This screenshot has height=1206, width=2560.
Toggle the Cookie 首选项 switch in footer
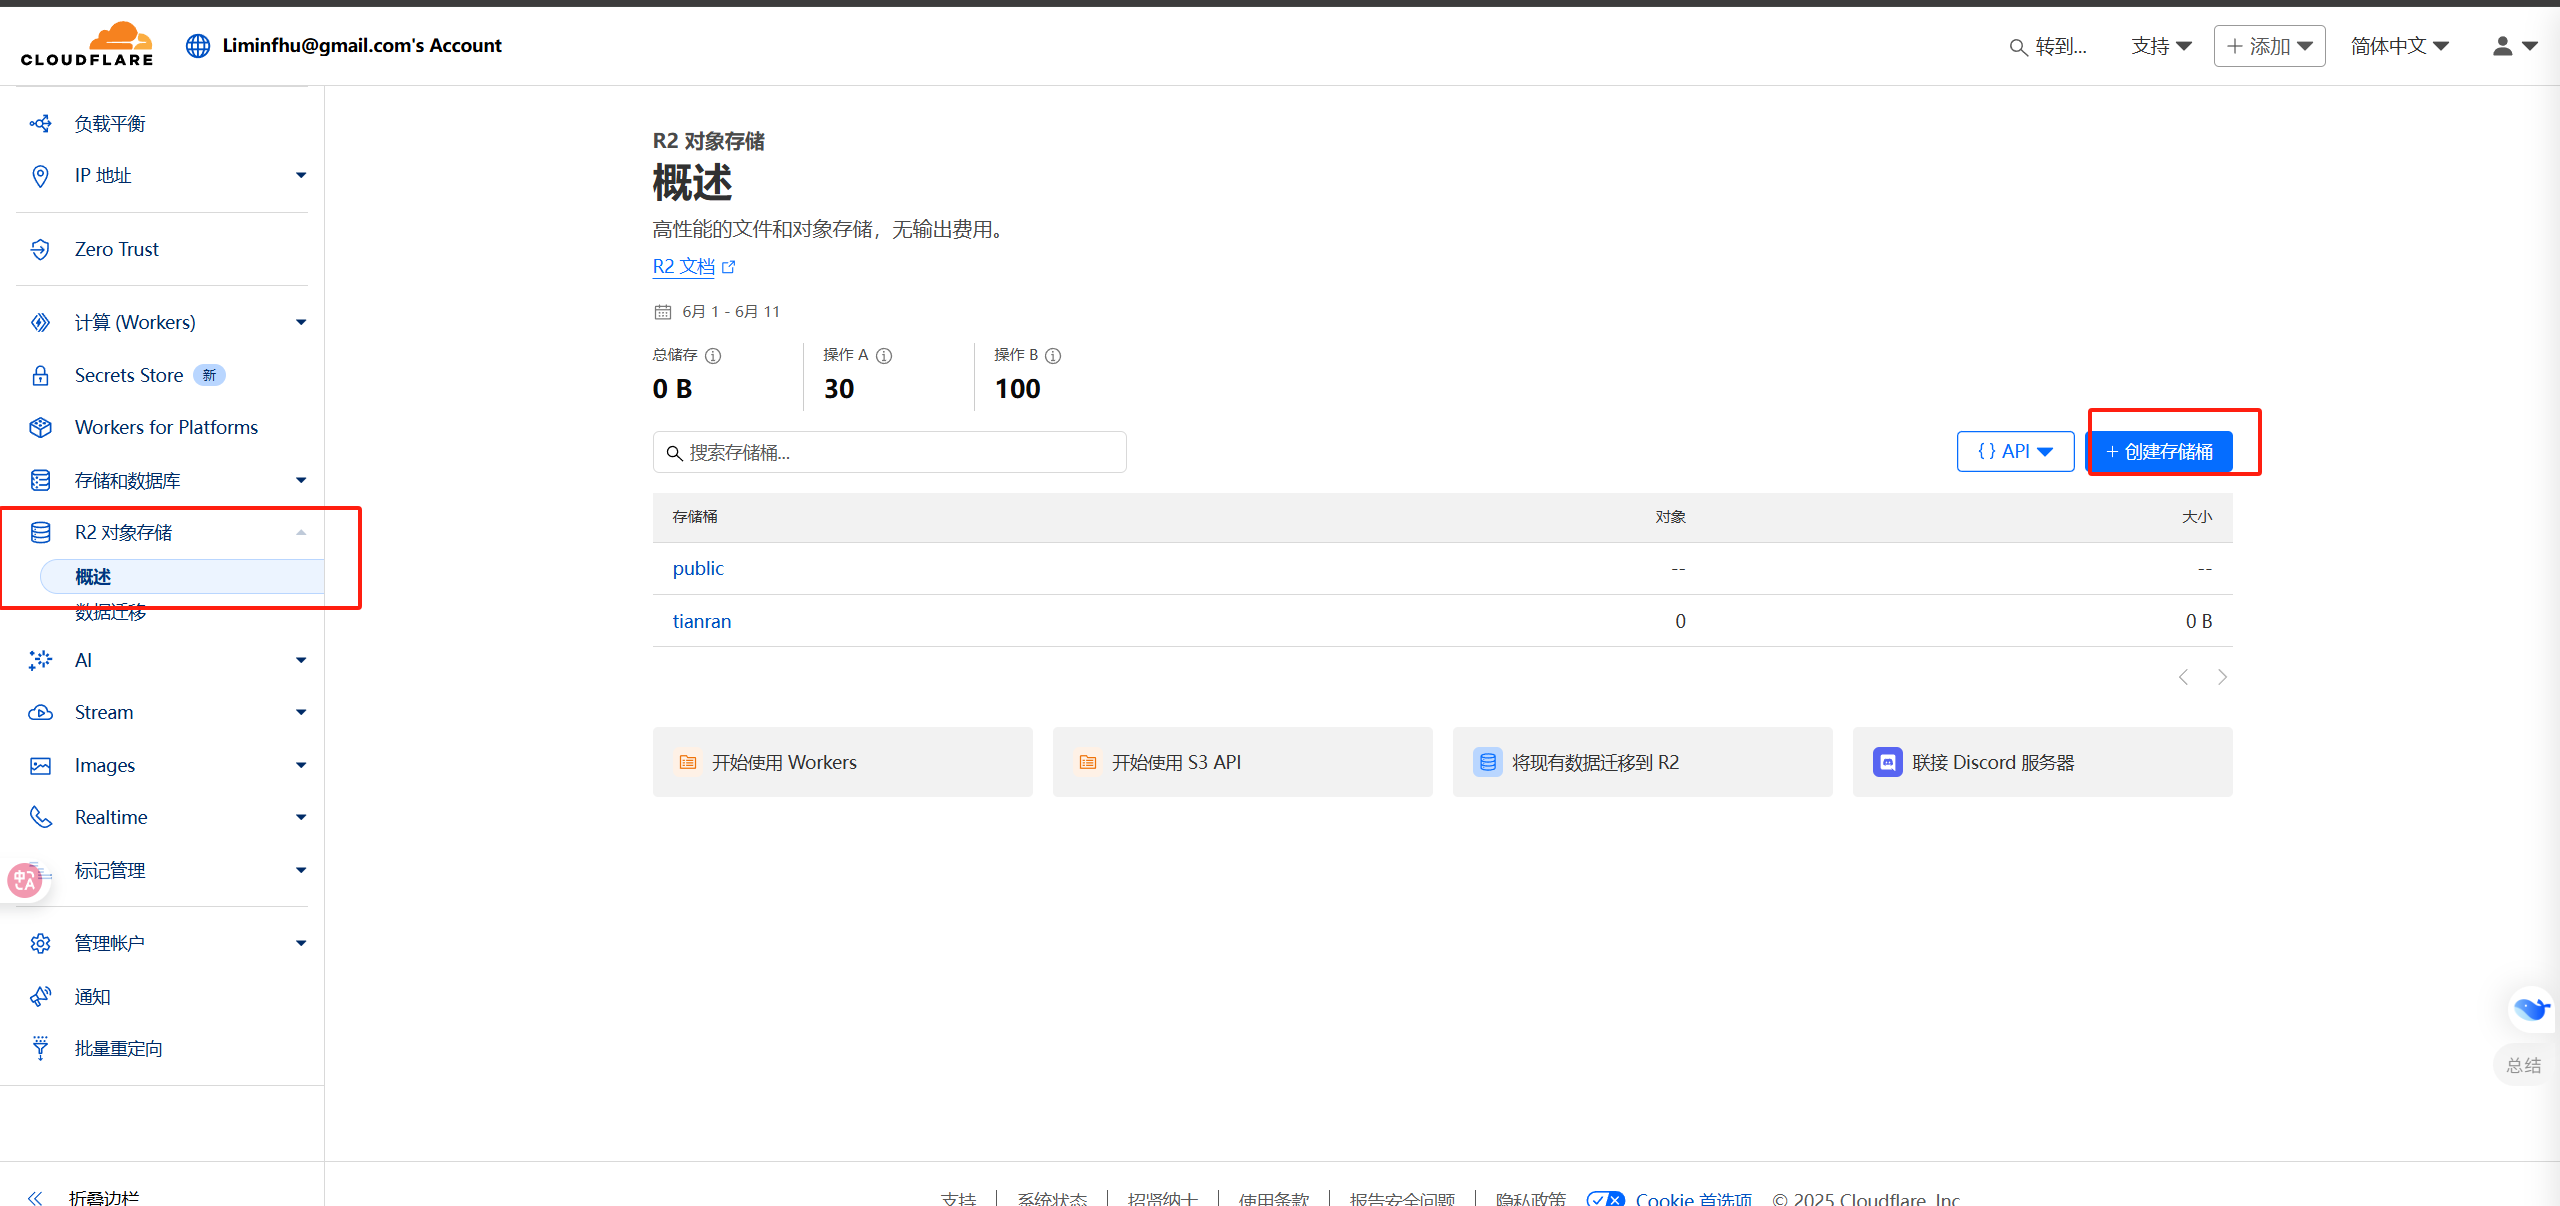(1605, 1199)
